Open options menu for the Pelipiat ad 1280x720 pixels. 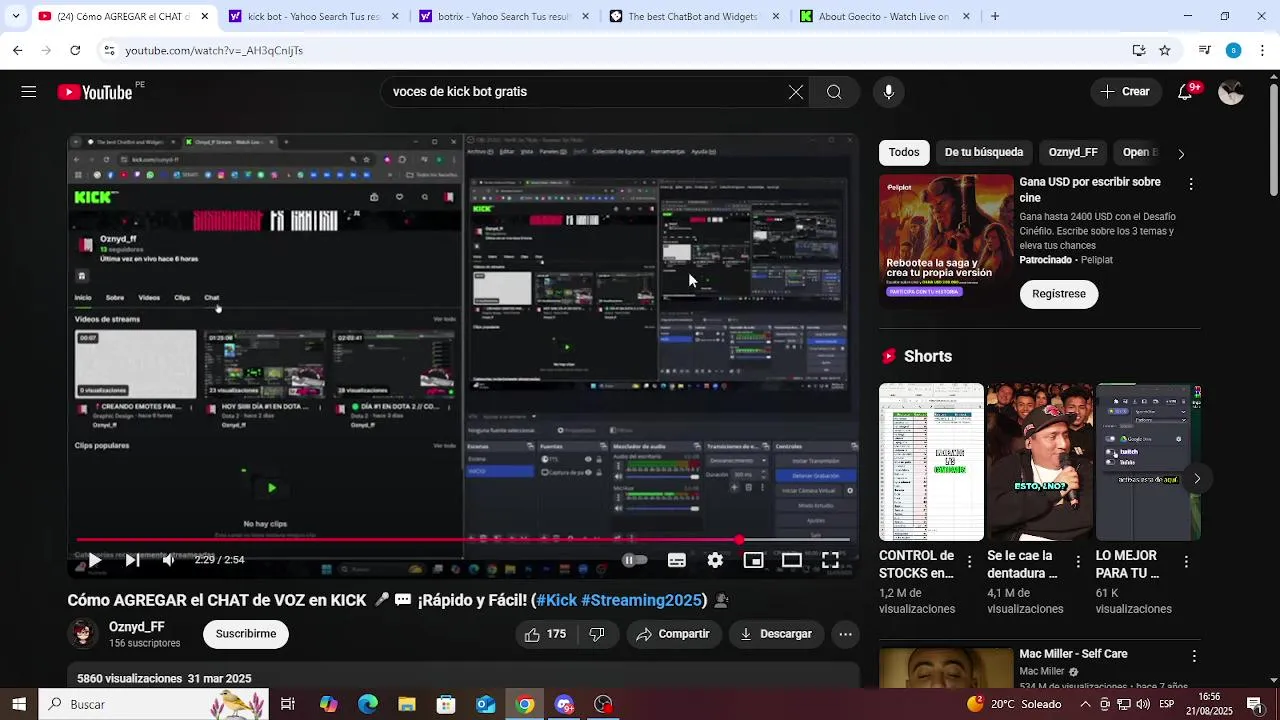point(1191,184)
